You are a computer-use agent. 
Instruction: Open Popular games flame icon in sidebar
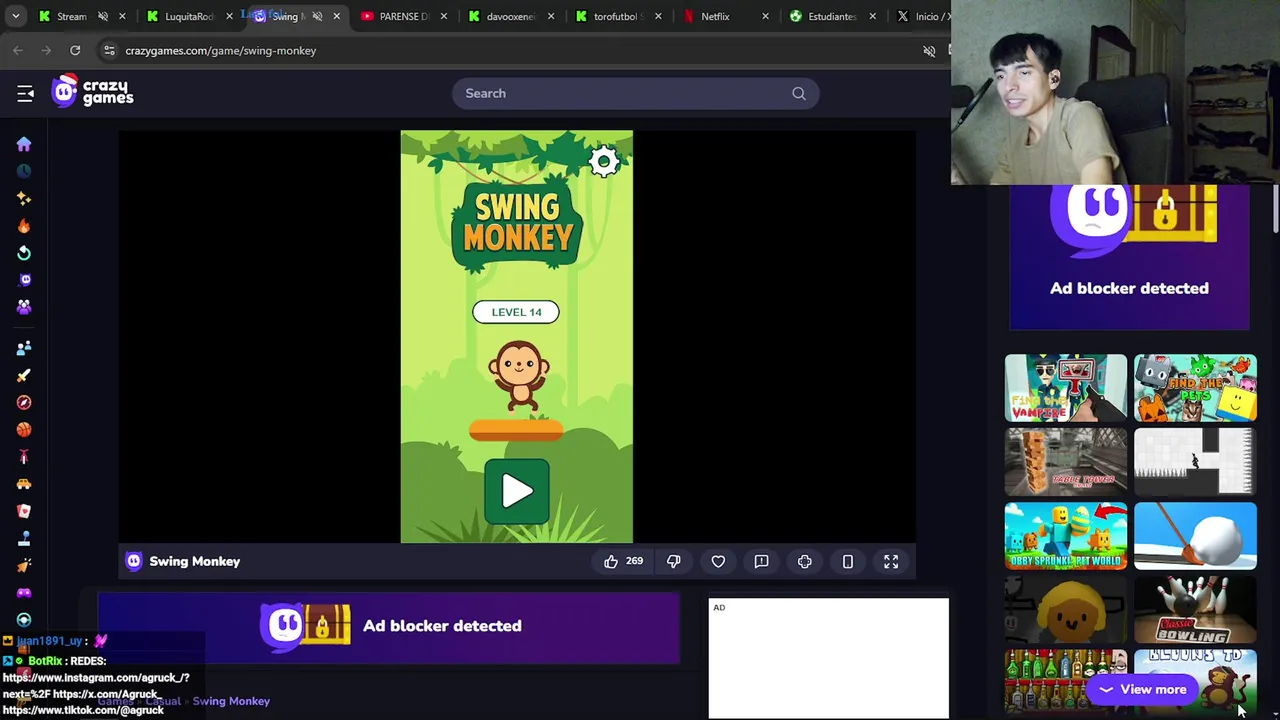click(24, 226)
